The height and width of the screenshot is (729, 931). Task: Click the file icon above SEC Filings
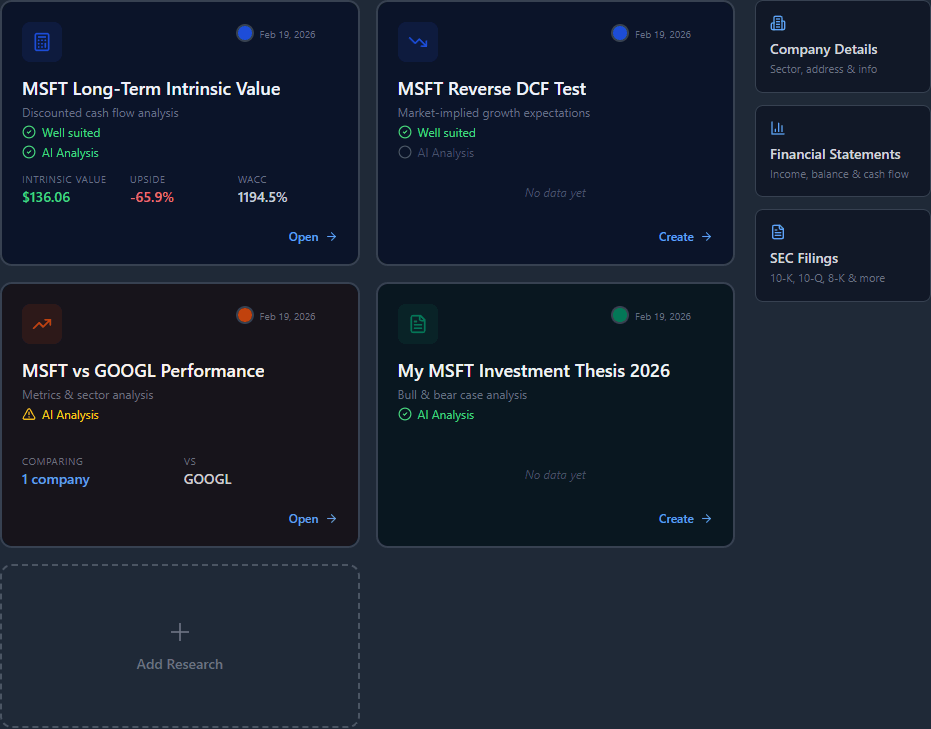[778, 232]
